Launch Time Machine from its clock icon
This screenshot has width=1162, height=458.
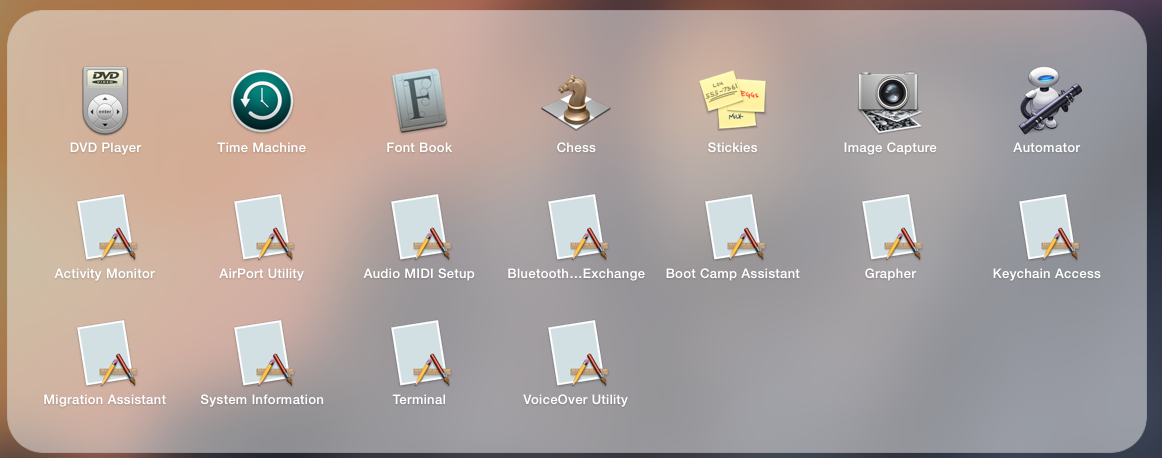coord(262,101)
